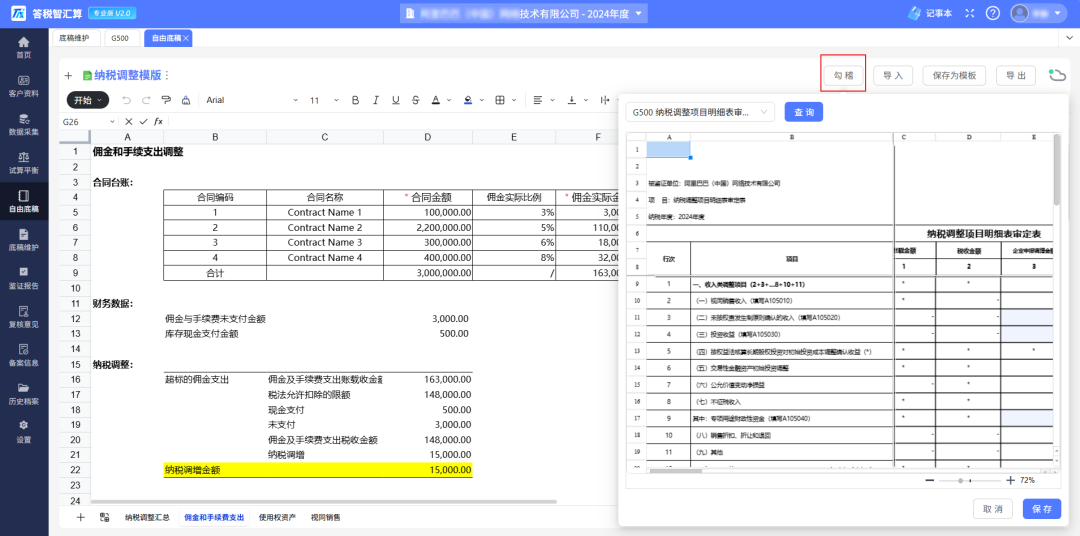Open the 开始 ribbon dropdown
This screenshot has width=1080, height=536.
click(x=88, y=100)
